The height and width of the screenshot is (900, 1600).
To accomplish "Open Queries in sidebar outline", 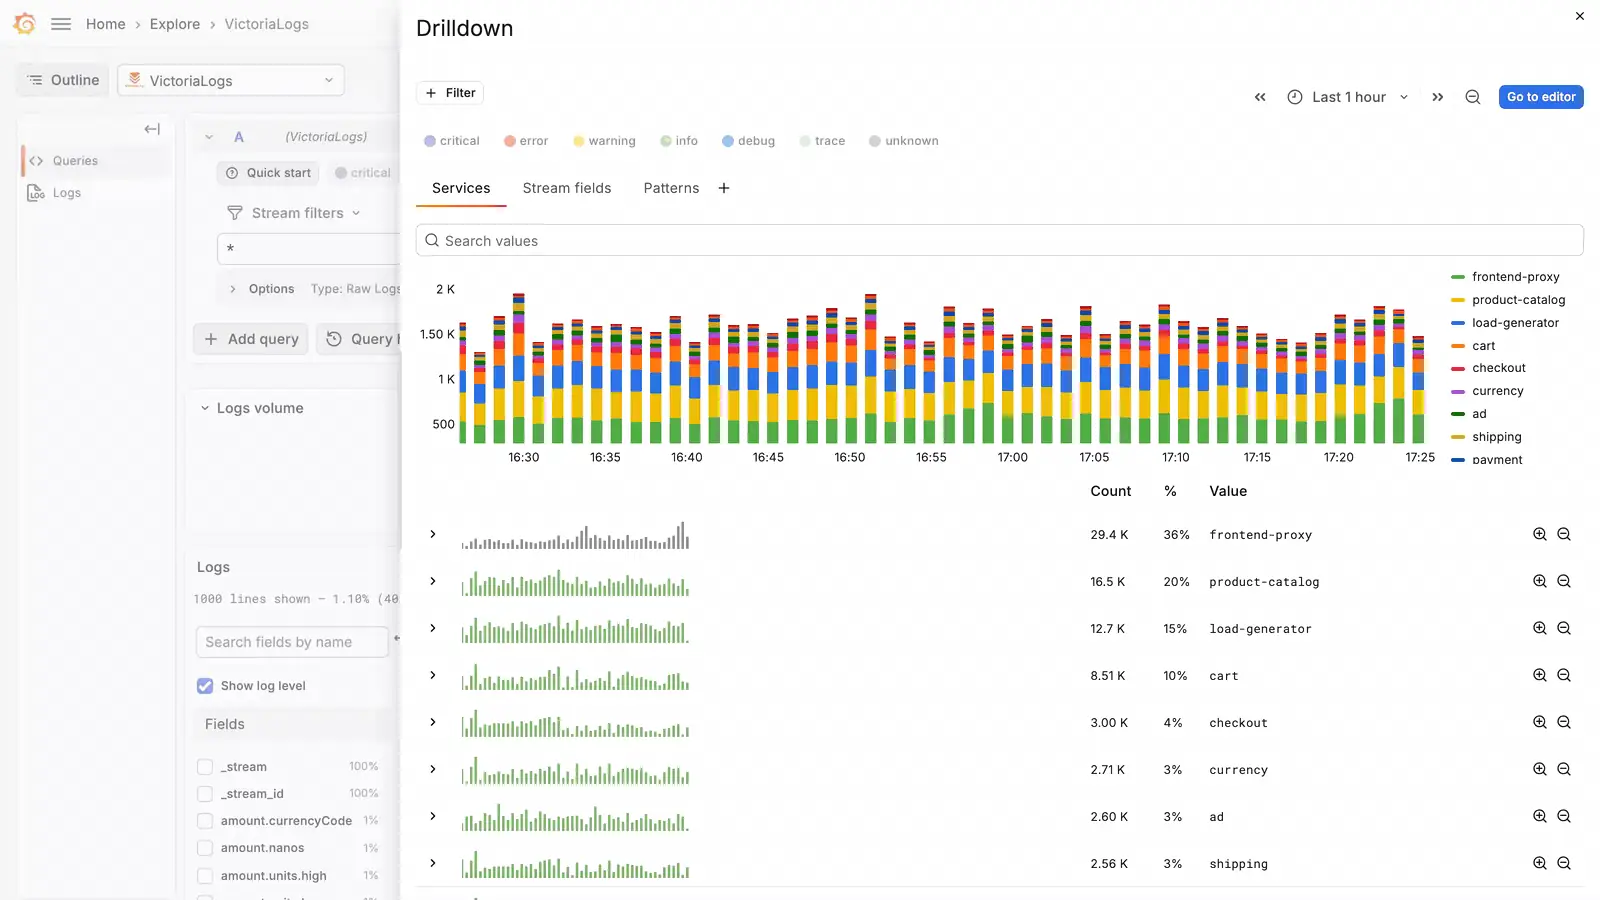I will 75,161.
